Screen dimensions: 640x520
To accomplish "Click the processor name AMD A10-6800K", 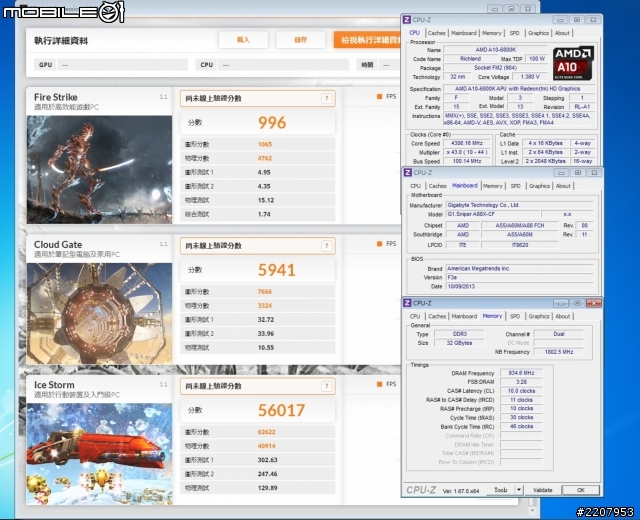I will pyautogui.click(x=496, y=50).
